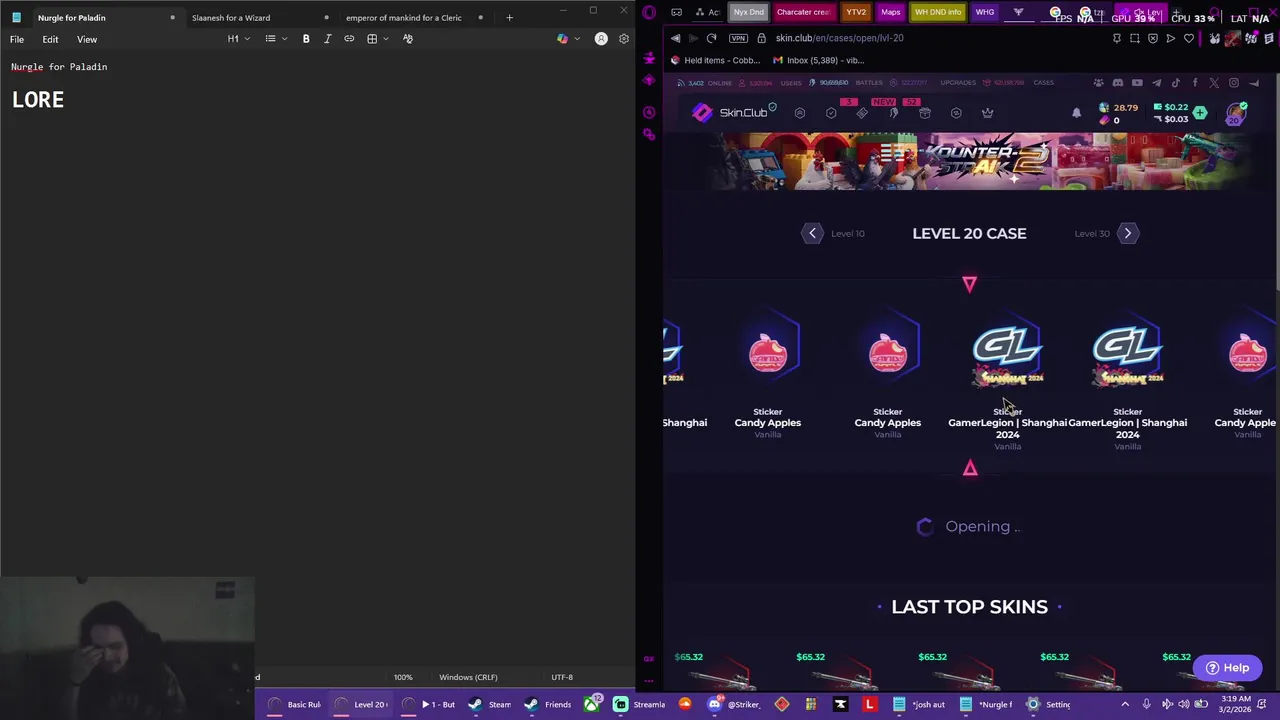
Task: Take a snapshot with browser snapshot icon
Action: 1135,38
